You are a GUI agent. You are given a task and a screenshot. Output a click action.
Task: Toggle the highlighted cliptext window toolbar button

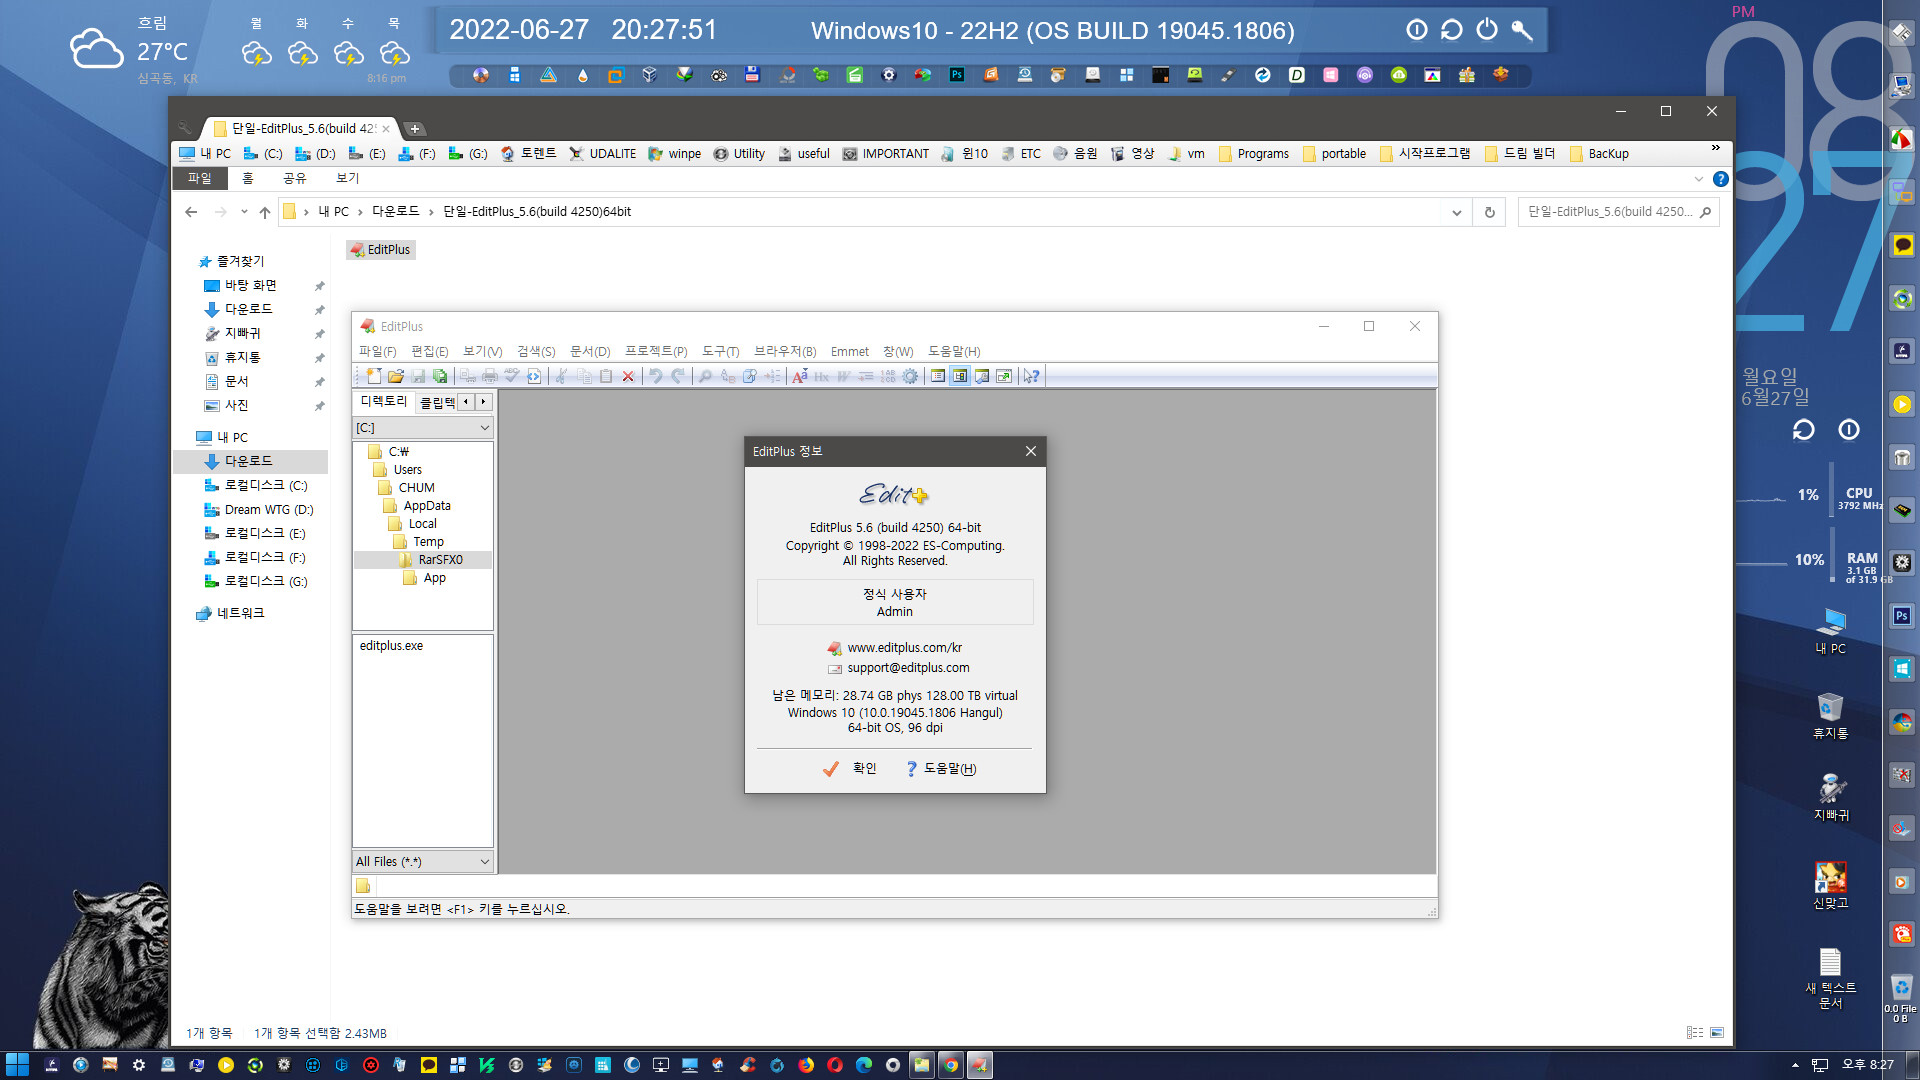960,376
